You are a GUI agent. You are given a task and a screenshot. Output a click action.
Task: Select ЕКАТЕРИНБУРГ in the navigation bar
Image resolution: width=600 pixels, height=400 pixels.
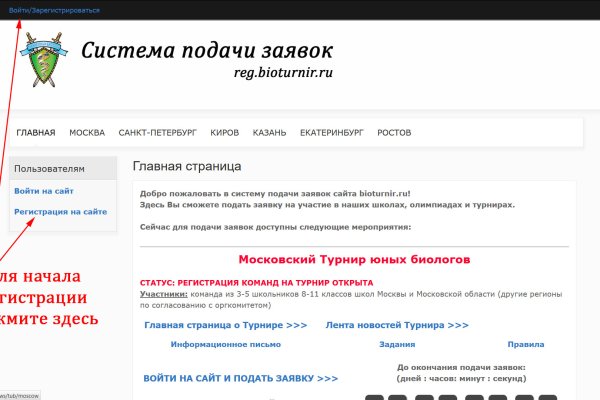[332, 133]
